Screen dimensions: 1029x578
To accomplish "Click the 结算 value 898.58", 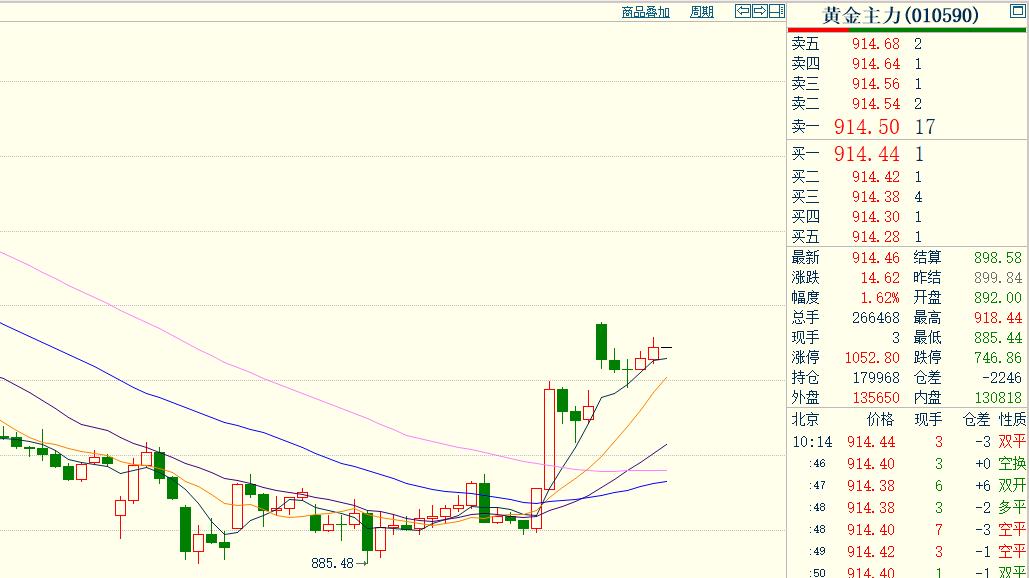I will (998, 258).
